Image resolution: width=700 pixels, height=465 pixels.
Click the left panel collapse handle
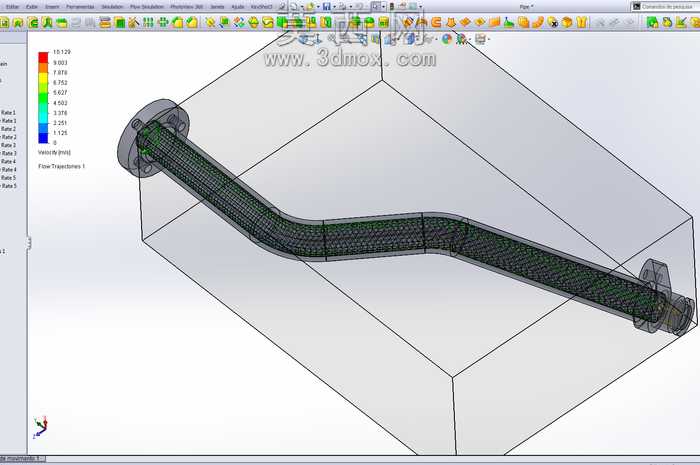(29, 243)
